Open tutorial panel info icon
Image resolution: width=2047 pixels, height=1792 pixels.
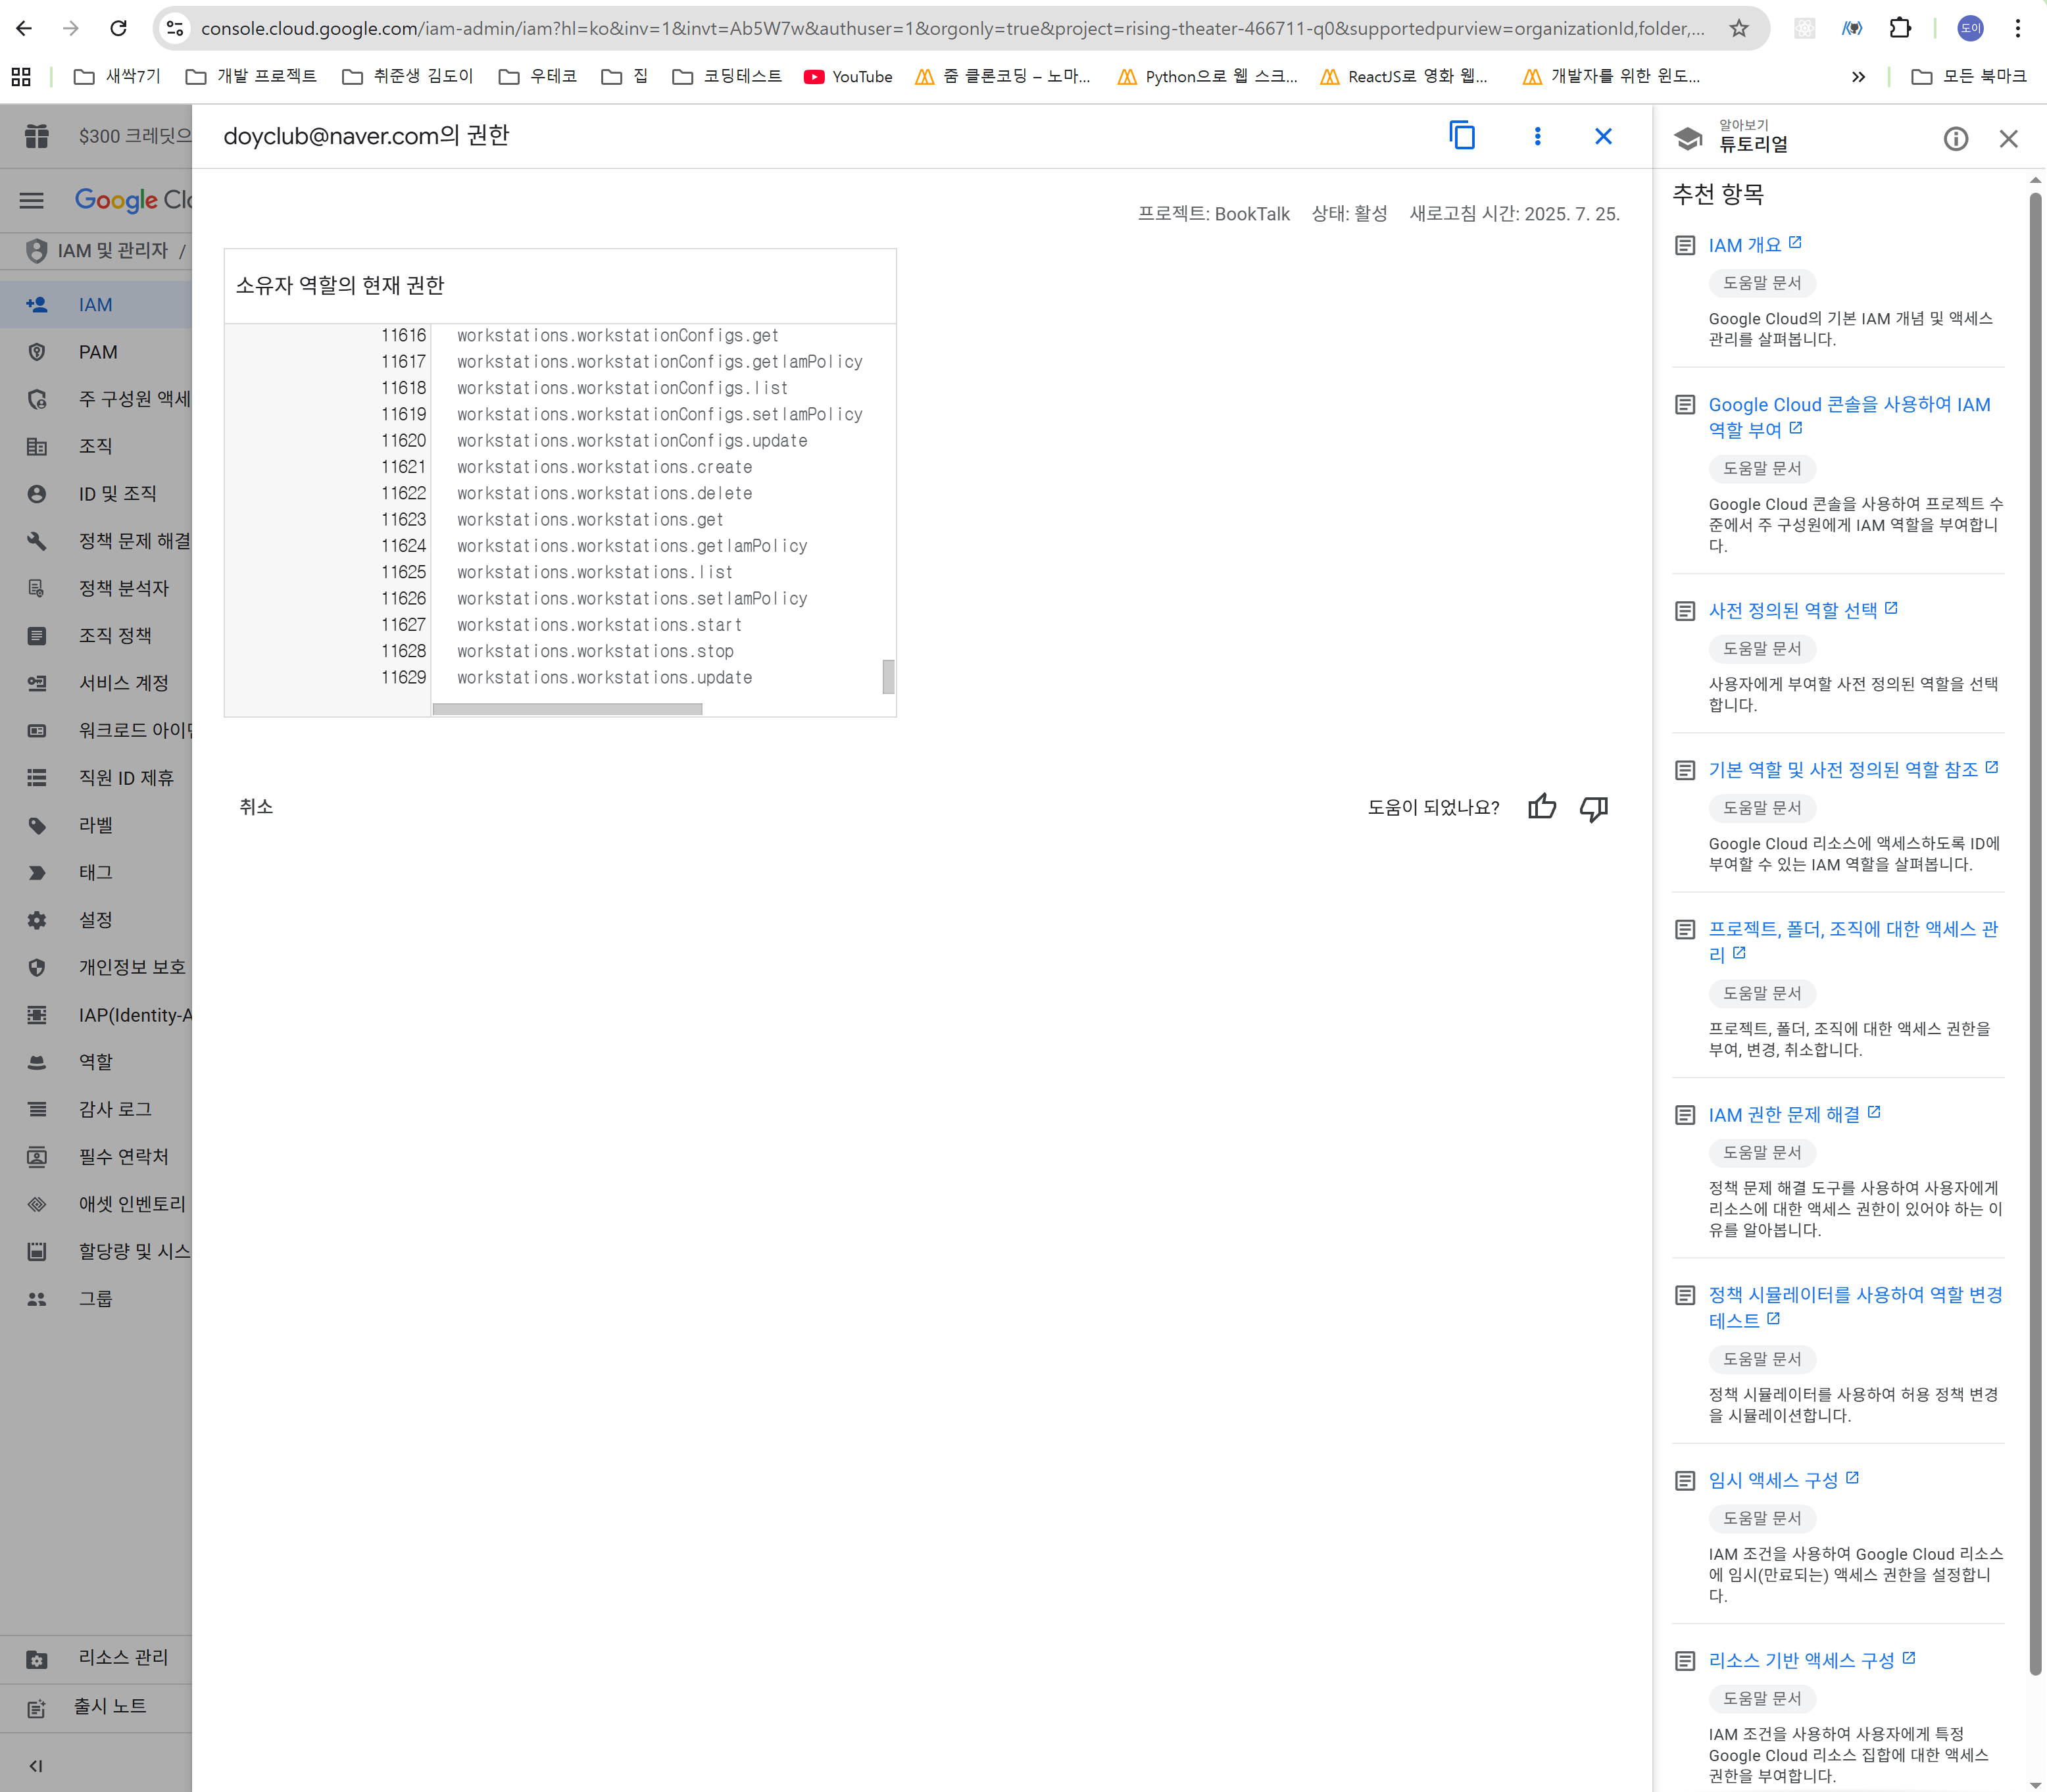tap(1955, 139)
